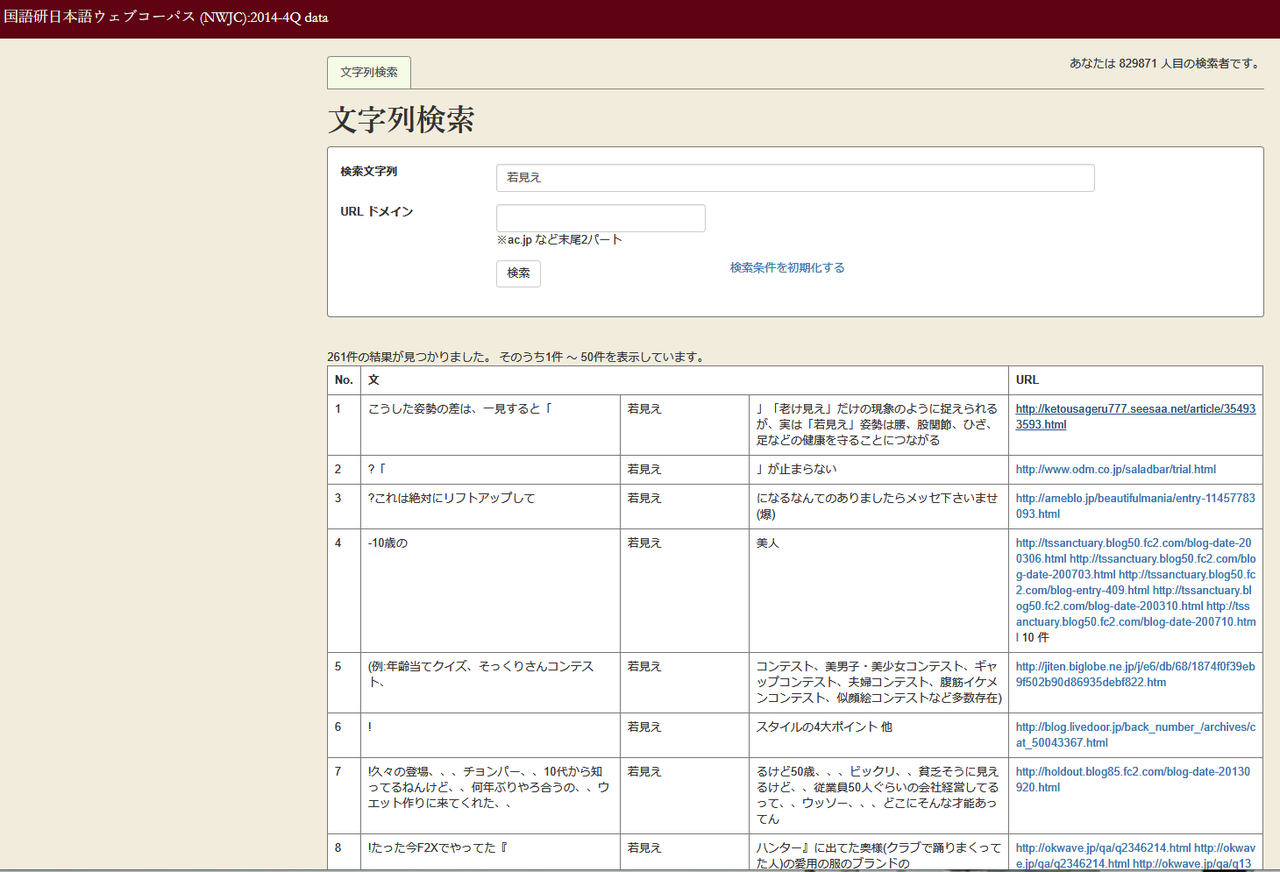Click right context text beginning 」「老け見え」 in row 1
Viewport: 1280px width, 872px height.
coord(877,425)
